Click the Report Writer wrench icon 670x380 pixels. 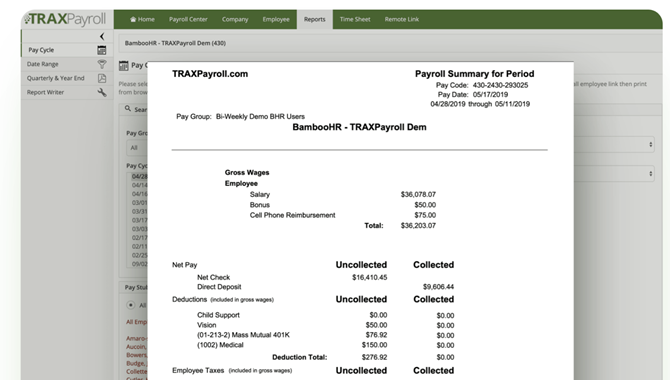pos(102,92)
